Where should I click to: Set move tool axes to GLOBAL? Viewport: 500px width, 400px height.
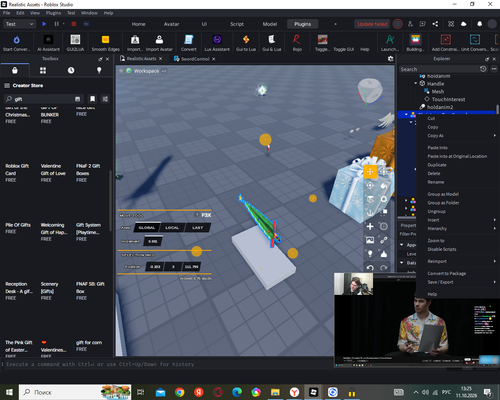[147, 228]
